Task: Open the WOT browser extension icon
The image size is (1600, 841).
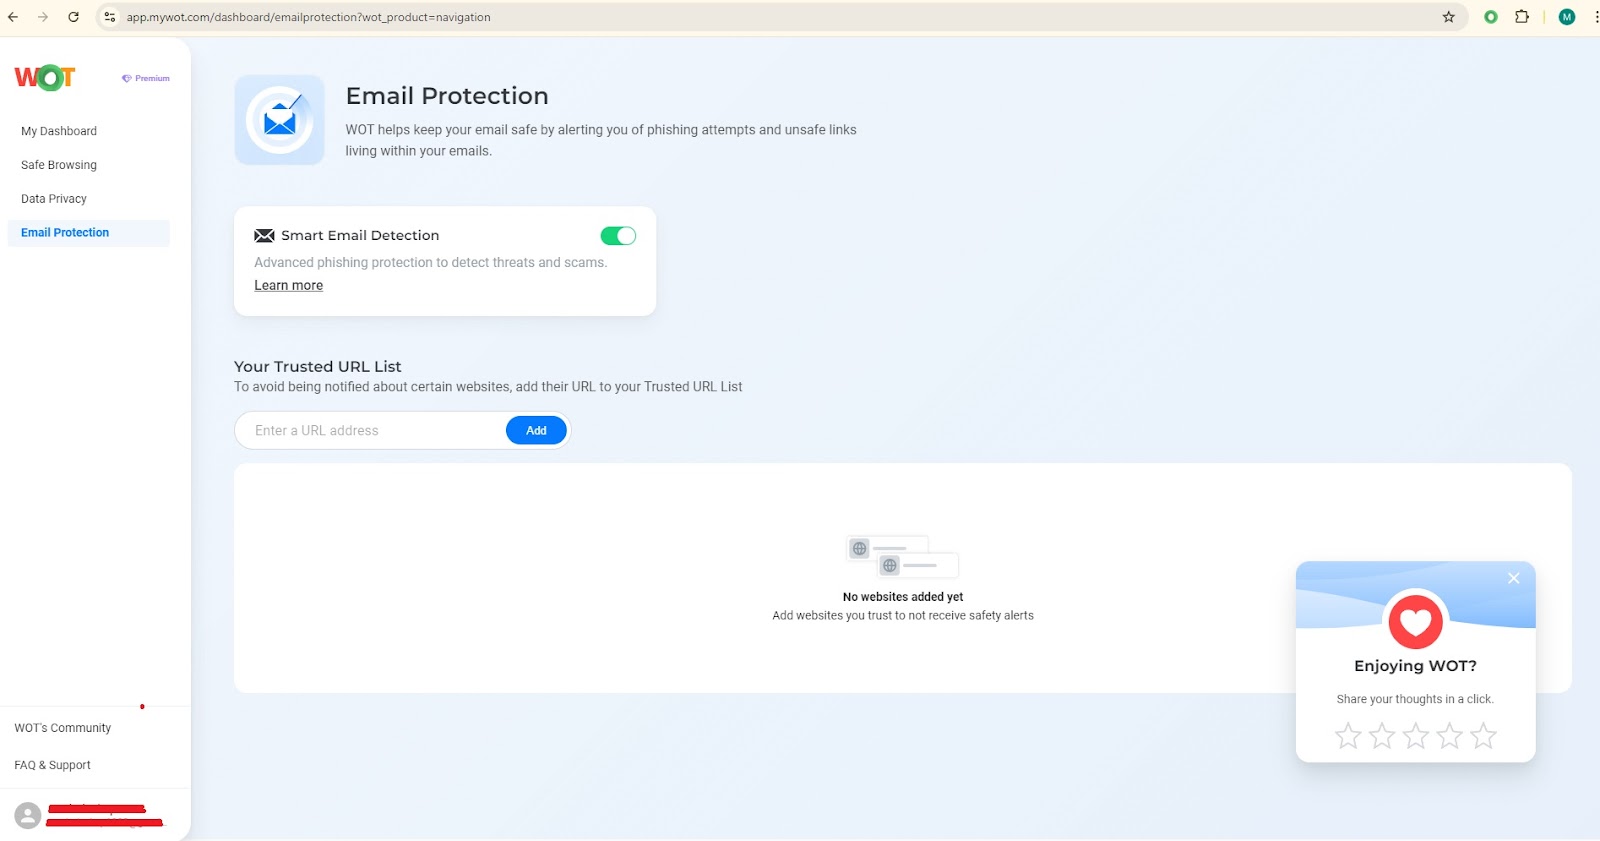Action: 1491,17
